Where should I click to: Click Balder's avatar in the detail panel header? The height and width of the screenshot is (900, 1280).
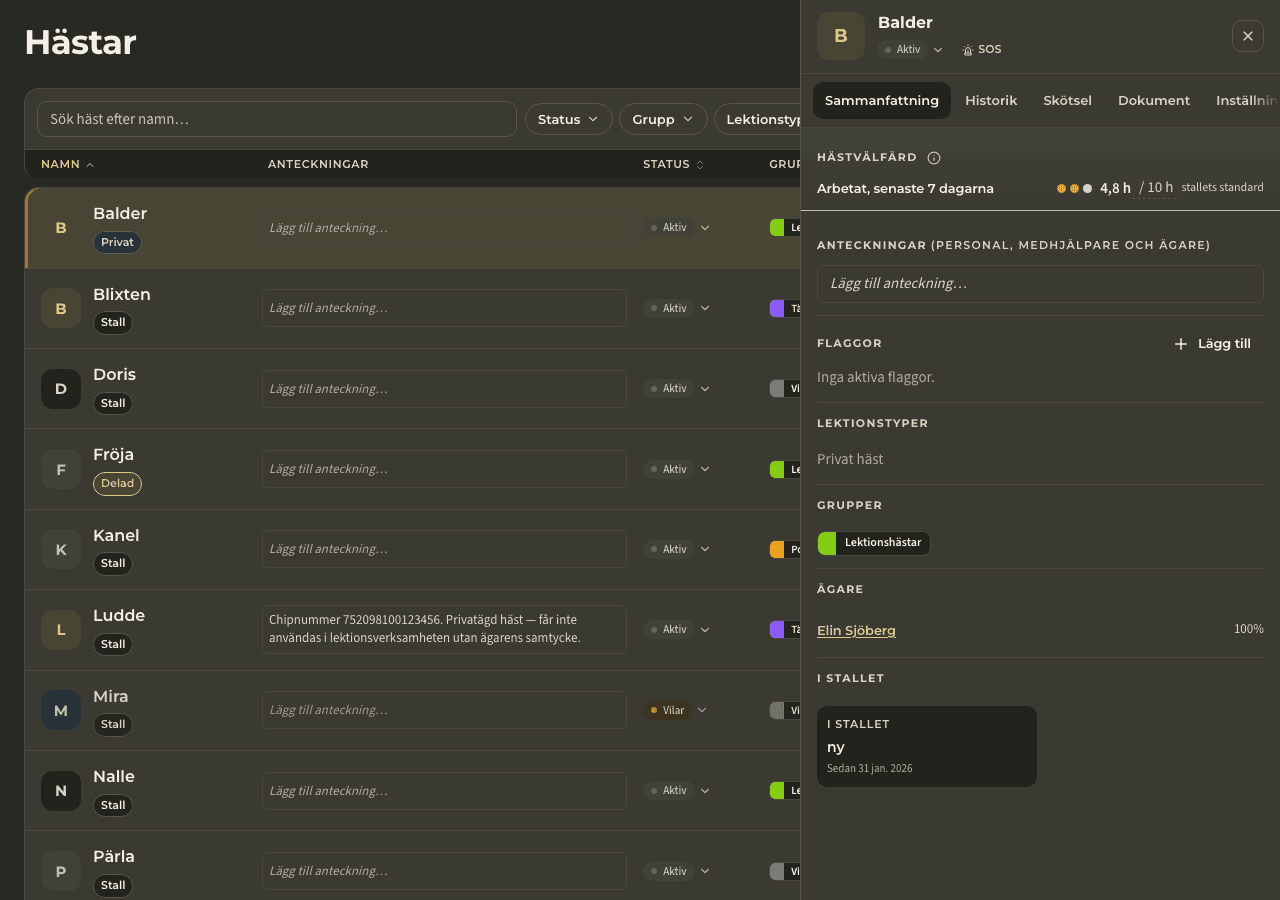click(x=841, y=36)
